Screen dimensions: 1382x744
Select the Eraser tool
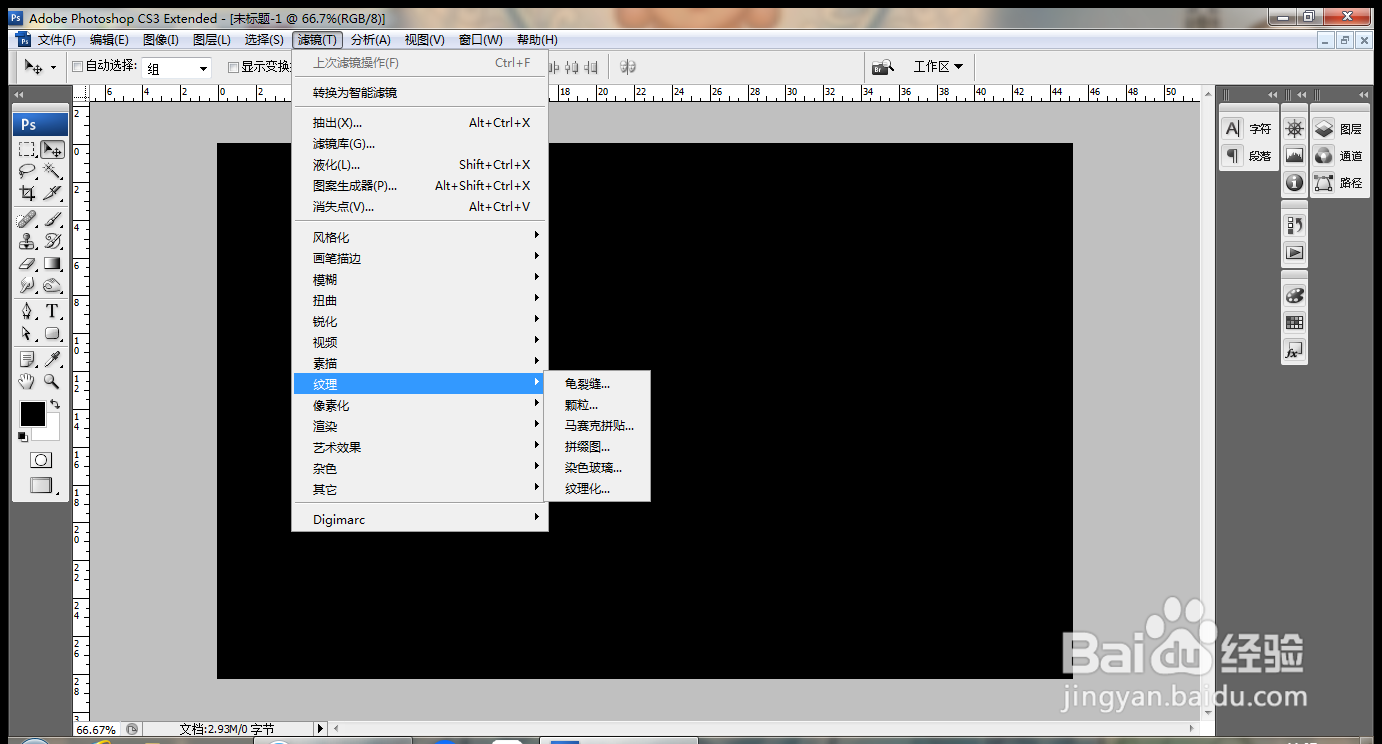pos(28,263)
